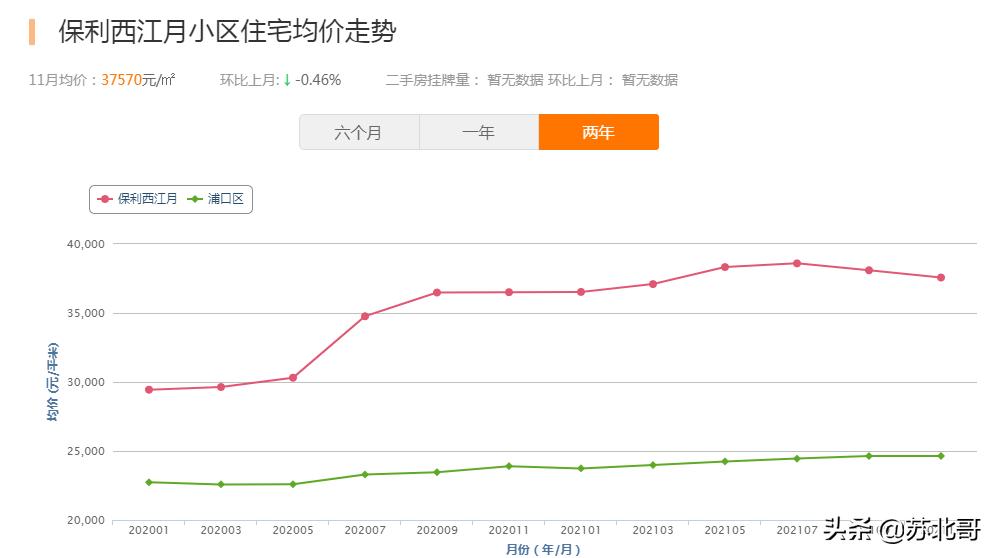Screen dimensions: 997x558
Task: Click the last 浦口区 data point
Action: pos(941,456)
